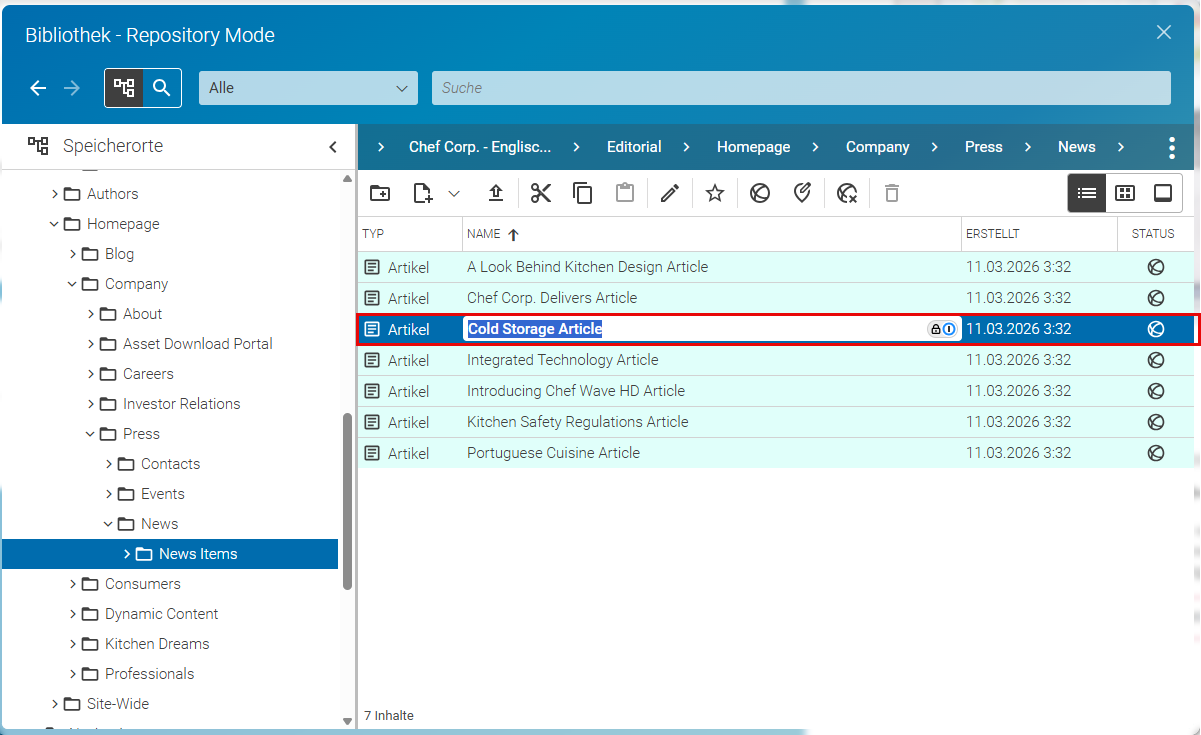The image size is (1201, 735).
Task: Click the copy icon in toolbar
Action: (x=583, y=193)
